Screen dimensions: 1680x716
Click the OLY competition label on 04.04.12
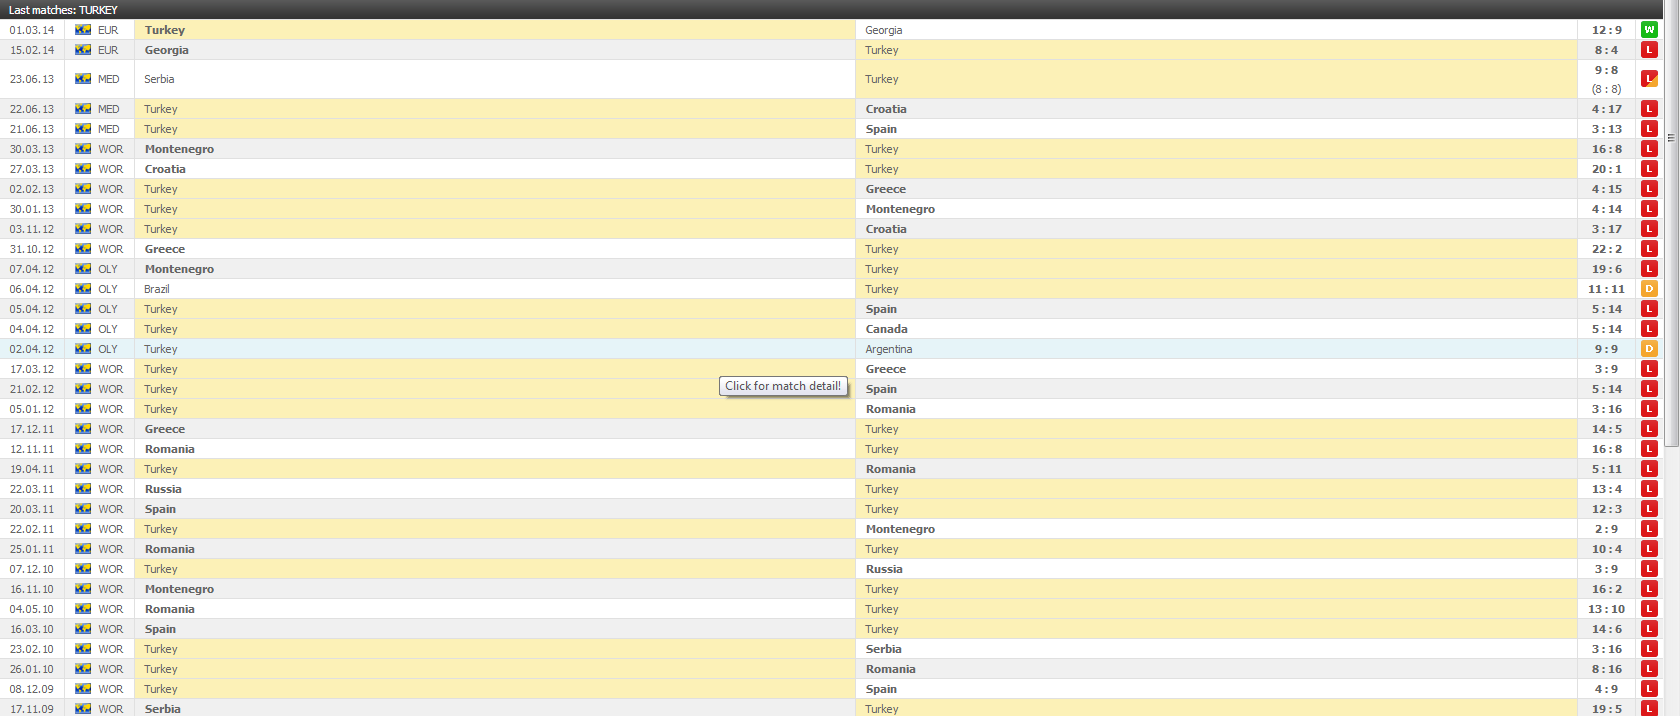pos(108,329)
